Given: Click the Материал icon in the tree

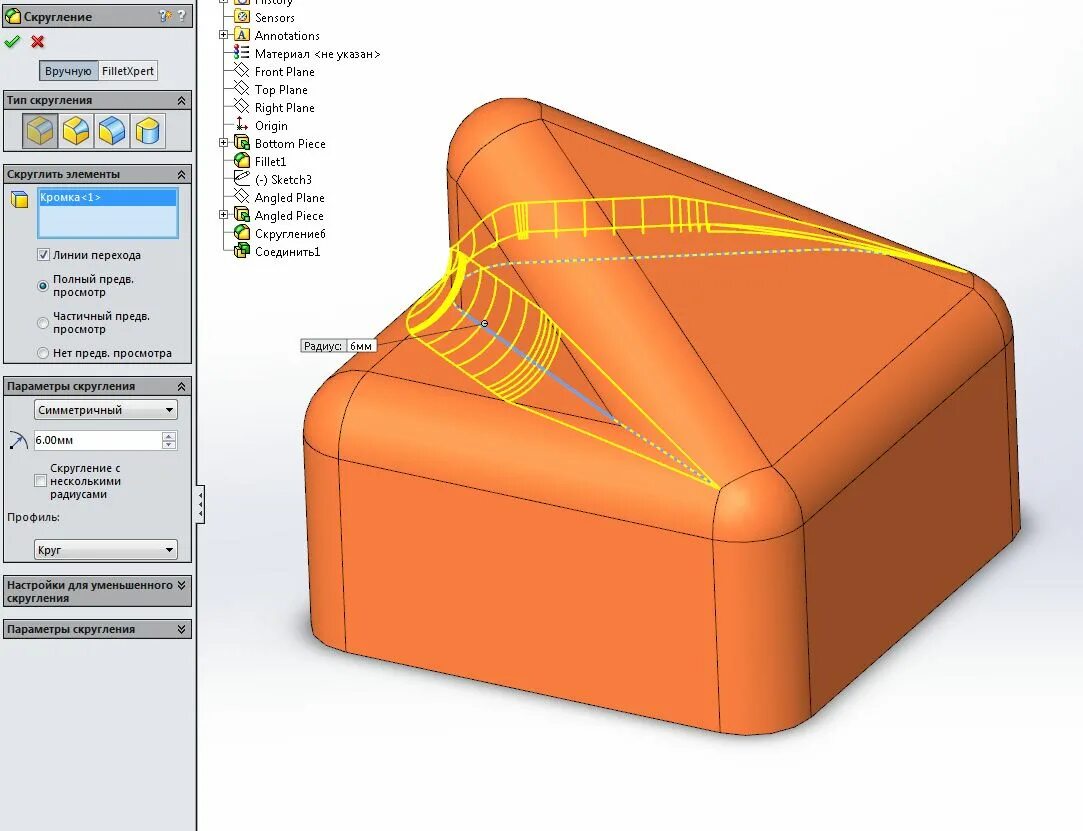Looking at the screenshot, I should coord(241,52).
